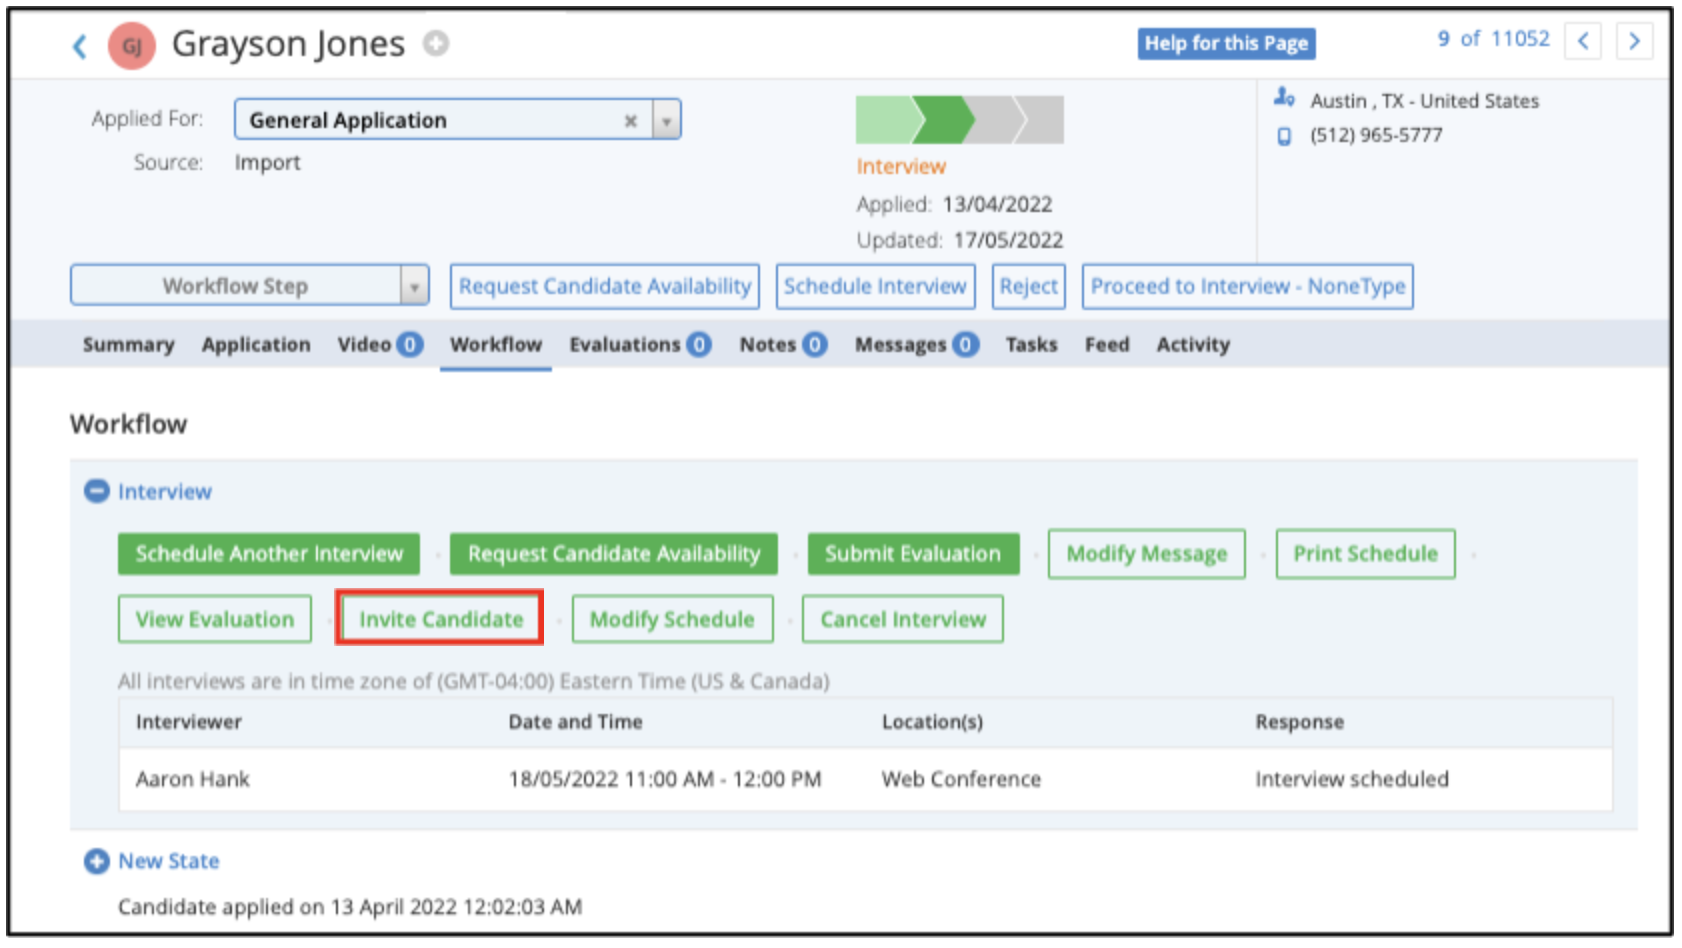Click Help for this Page button
This screenshot has width=1682, height=948.
1226,43
